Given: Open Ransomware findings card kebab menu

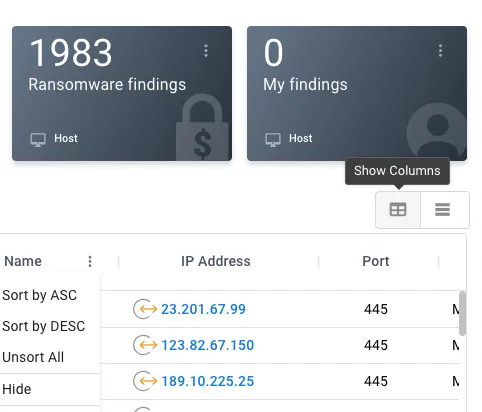Looking at the screenshot, I should pyautogui.click(x=206, y=51).
